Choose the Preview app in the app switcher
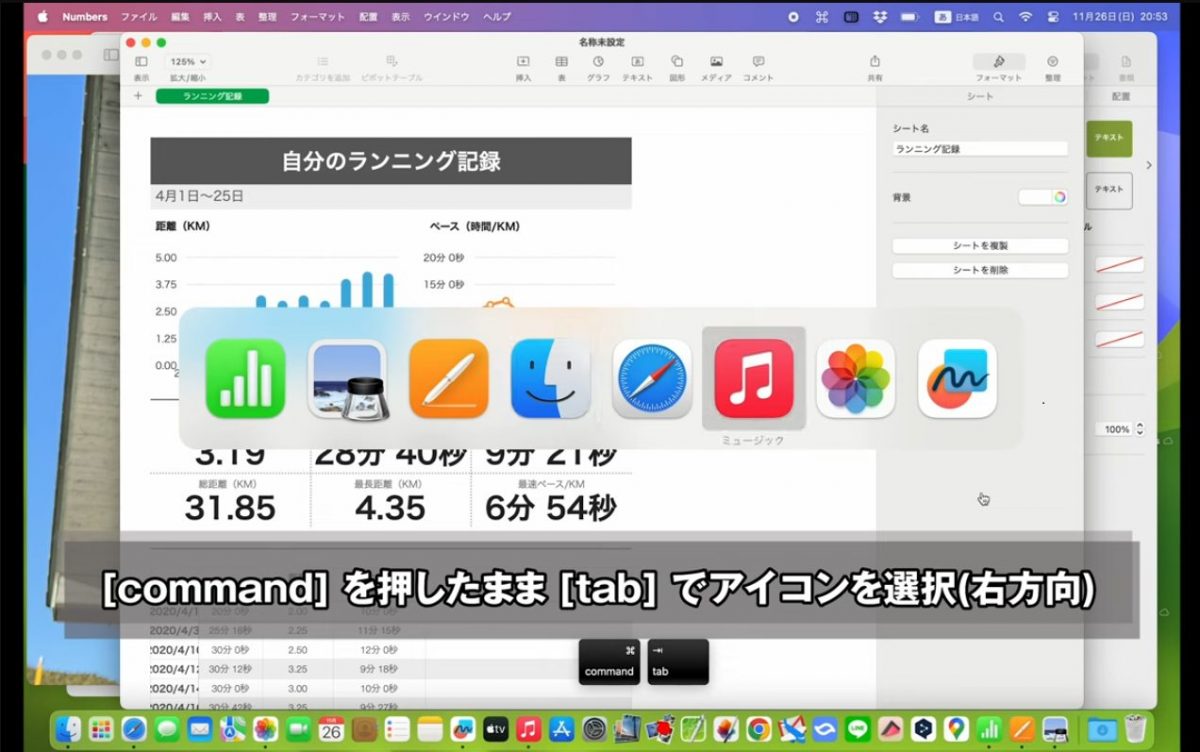The height and width of the screenshot is (752, 1200). tap(347, 378)
